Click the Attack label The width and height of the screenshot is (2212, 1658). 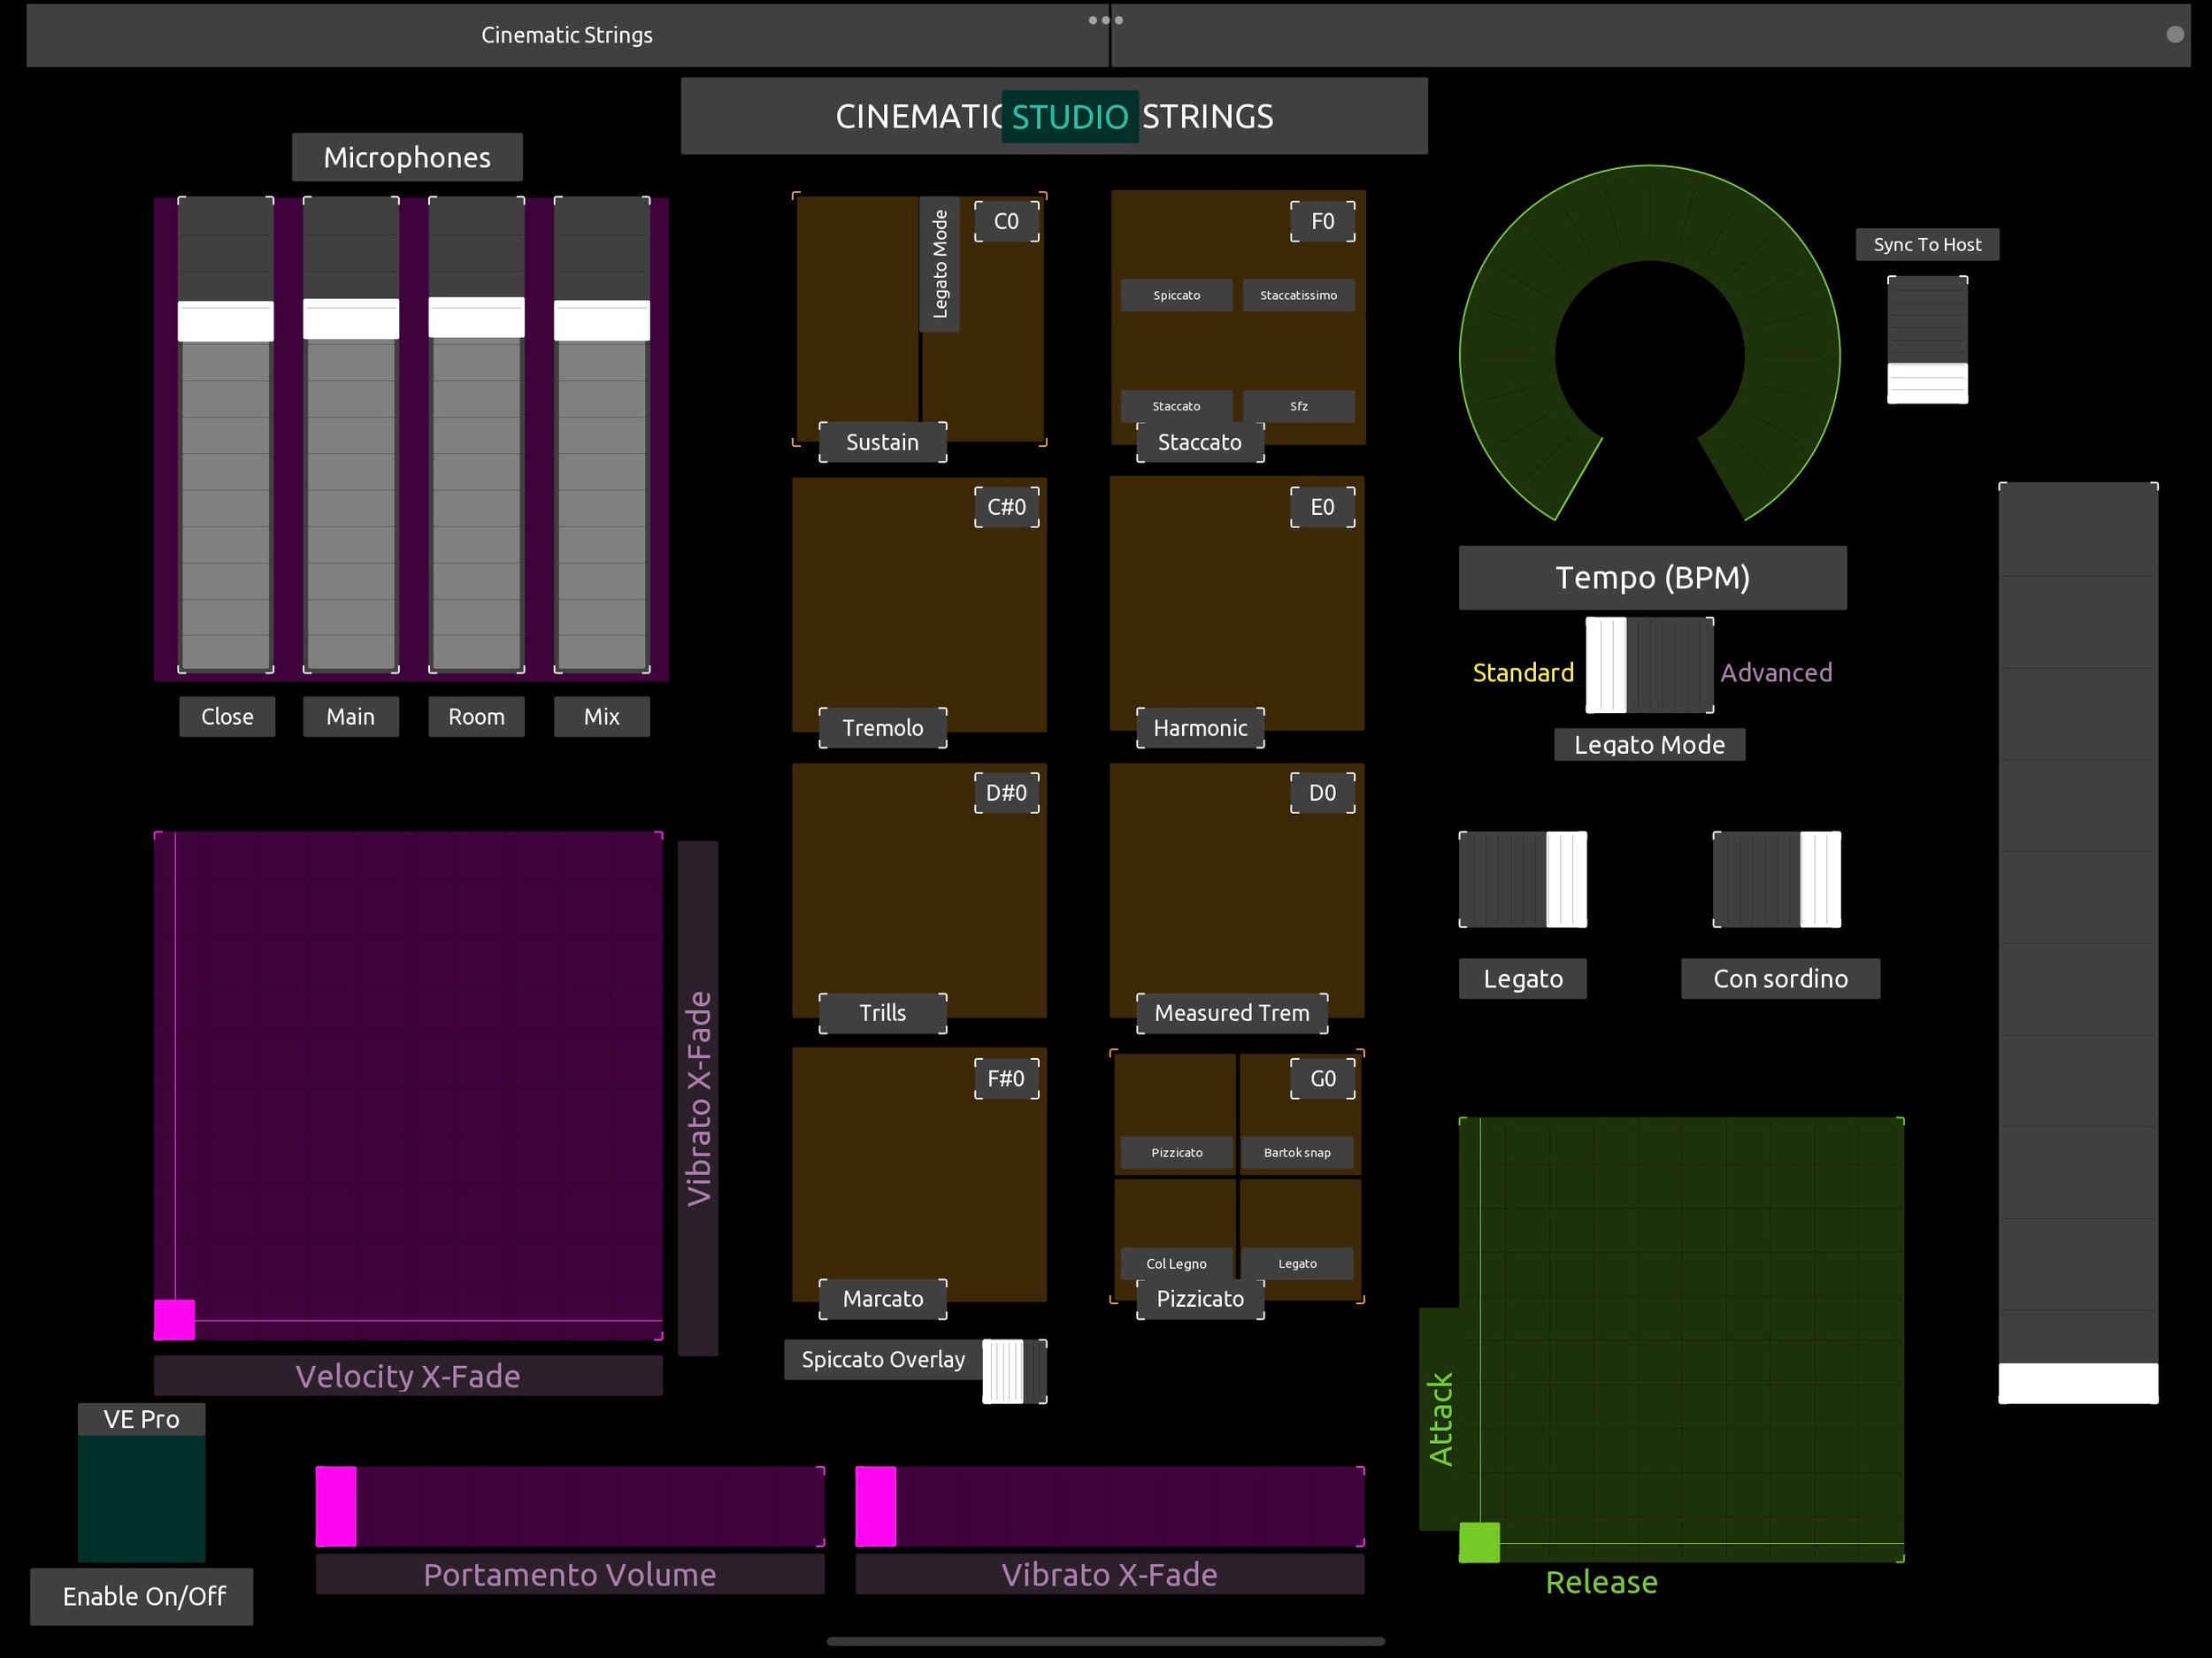pyautogui.click(x=1440, y=1419)
